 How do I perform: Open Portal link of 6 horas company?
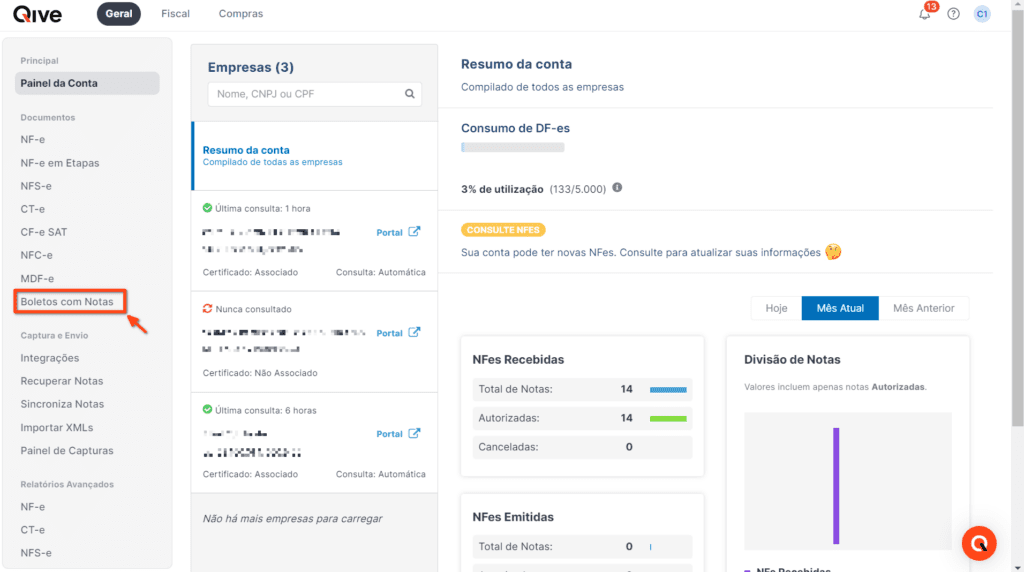[389, 434]
